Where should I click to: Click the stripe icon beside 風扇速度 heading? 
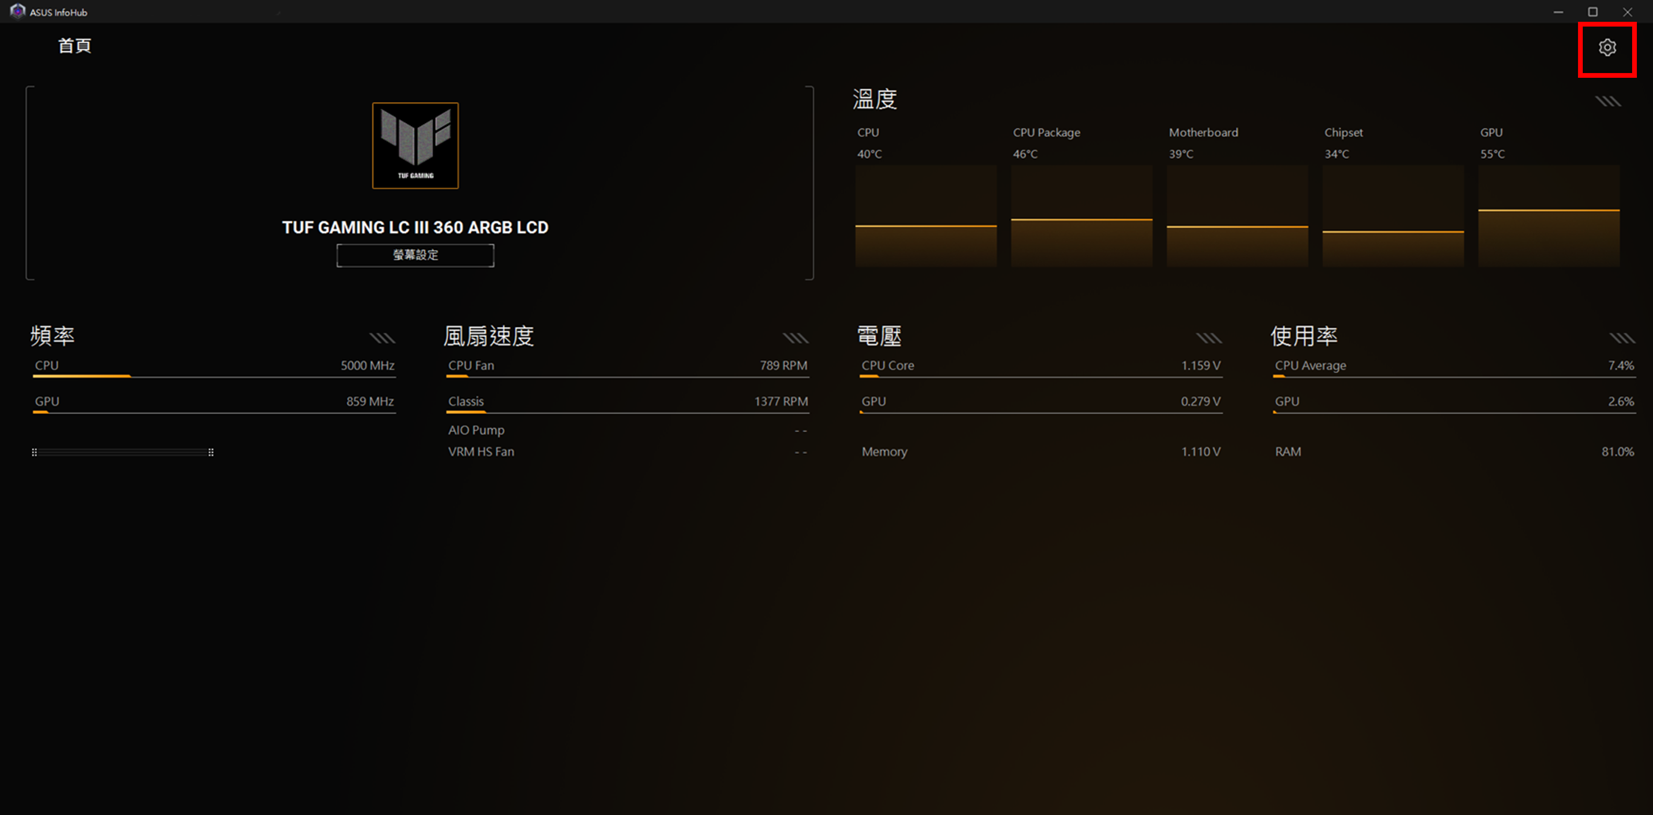point(795,338)
